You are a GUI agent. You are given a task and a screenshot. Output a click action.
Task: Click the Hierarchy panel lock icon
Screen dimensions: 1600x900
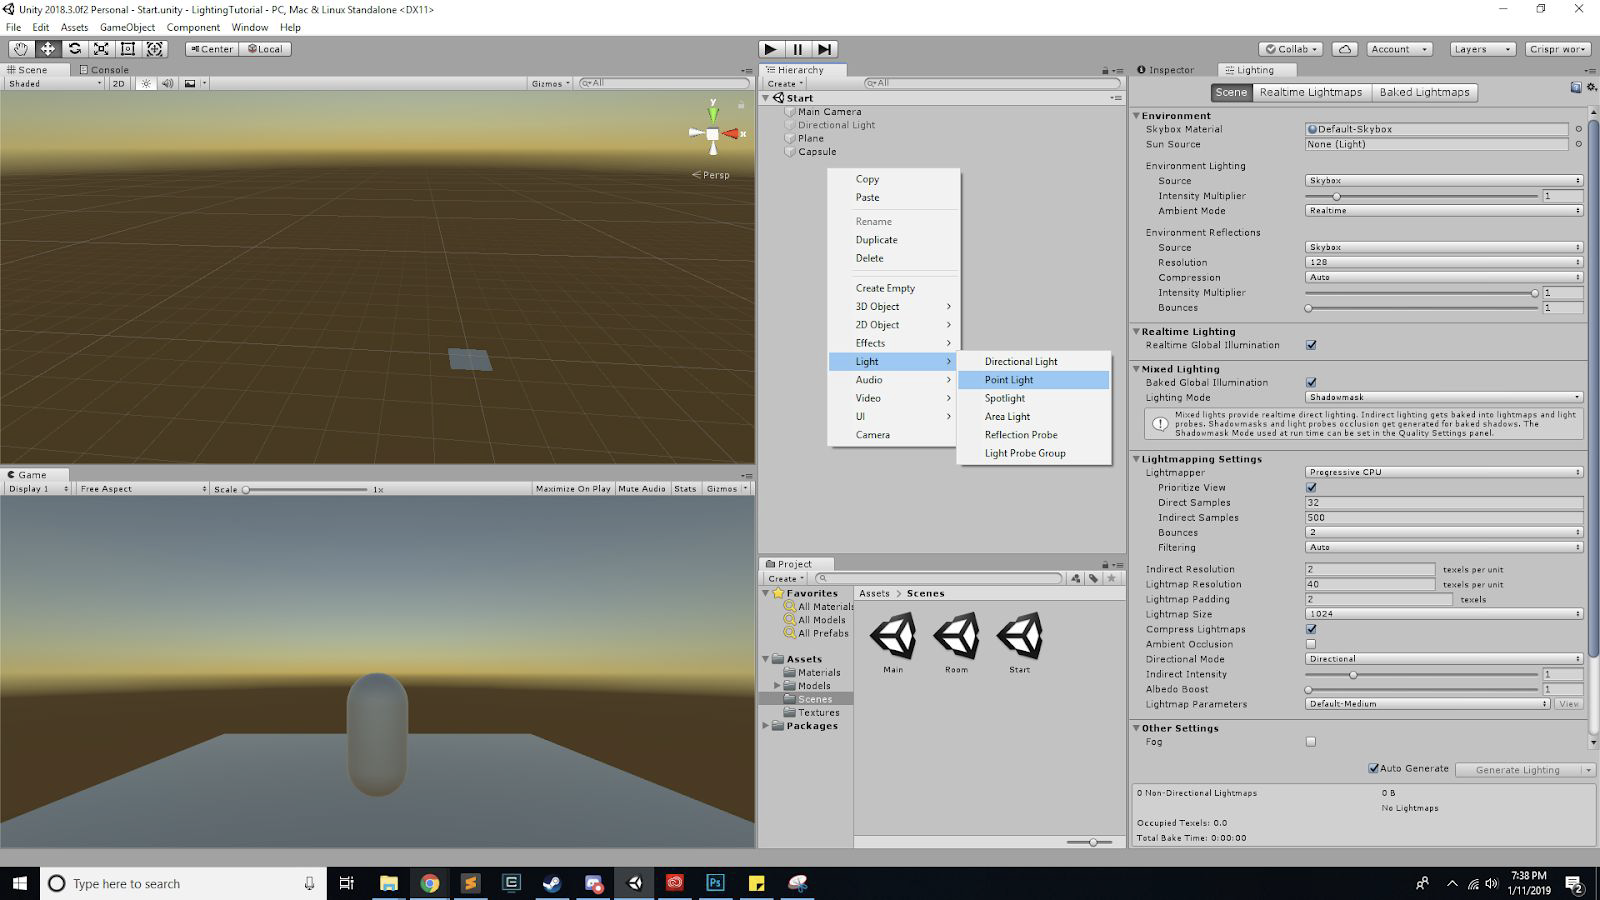[x=1105, y=71]
